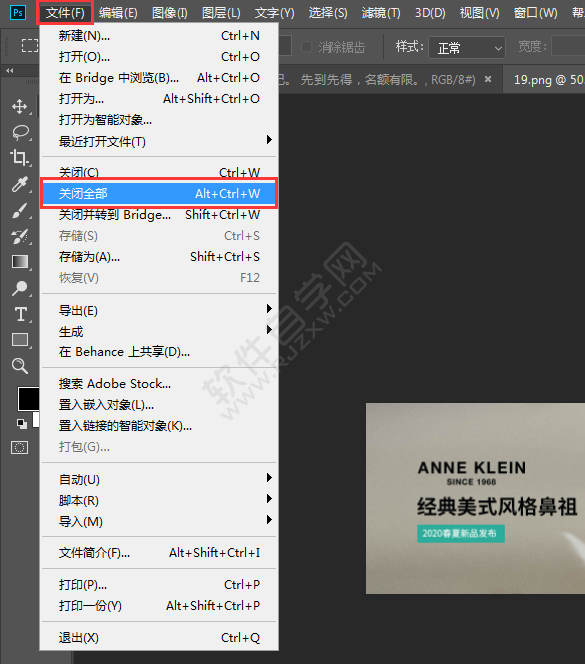Open the 编辑(E) menu

pyautogui.click(x=118, y=13)
